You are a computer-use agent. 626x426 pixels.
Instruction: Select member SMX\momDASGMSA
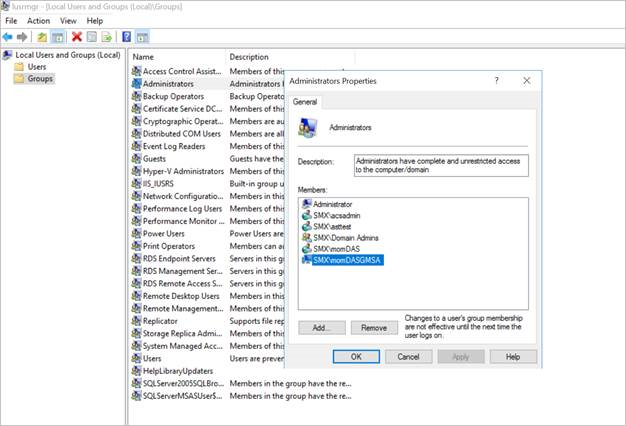pyautogui.click(x=347, y=260)
